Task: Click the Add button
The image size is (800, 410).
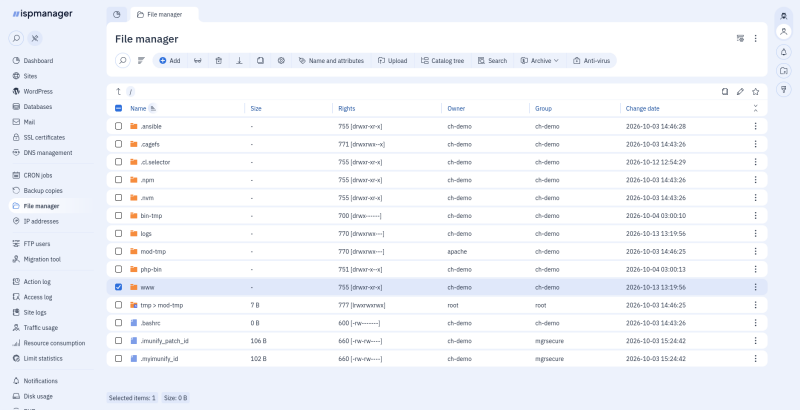Action: tap(169, 61)
